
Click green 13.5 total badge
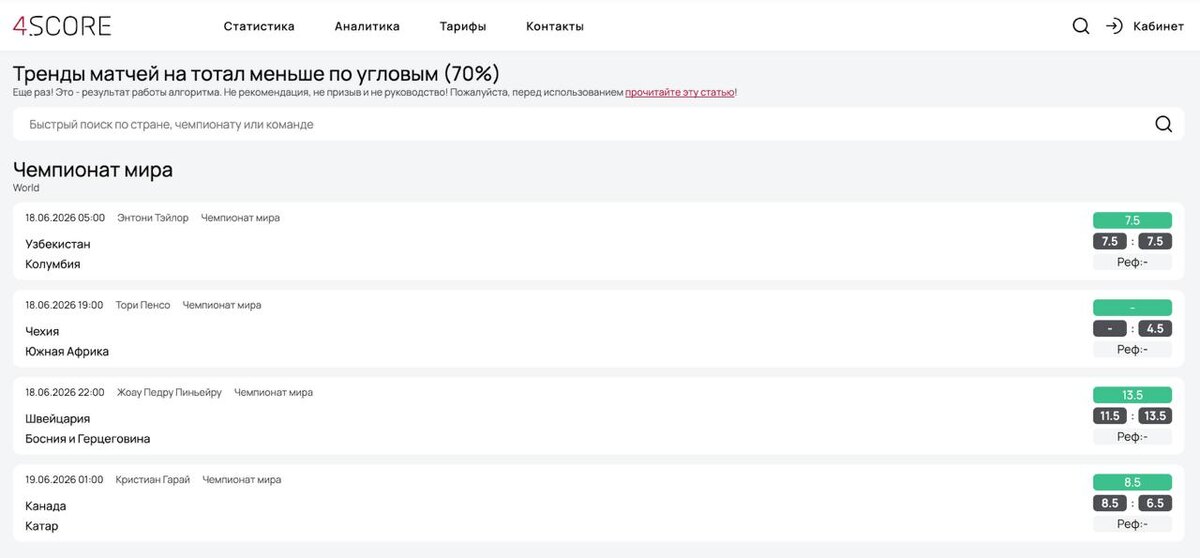pyautogui.click(x=1132, y=394)
